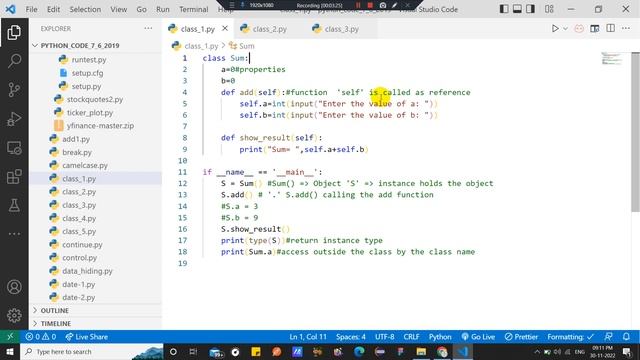Open the Terminal menu
Image resolution: width=640 pixels, height=360 pixels.
pyautogui.click(x=193, y=9)
